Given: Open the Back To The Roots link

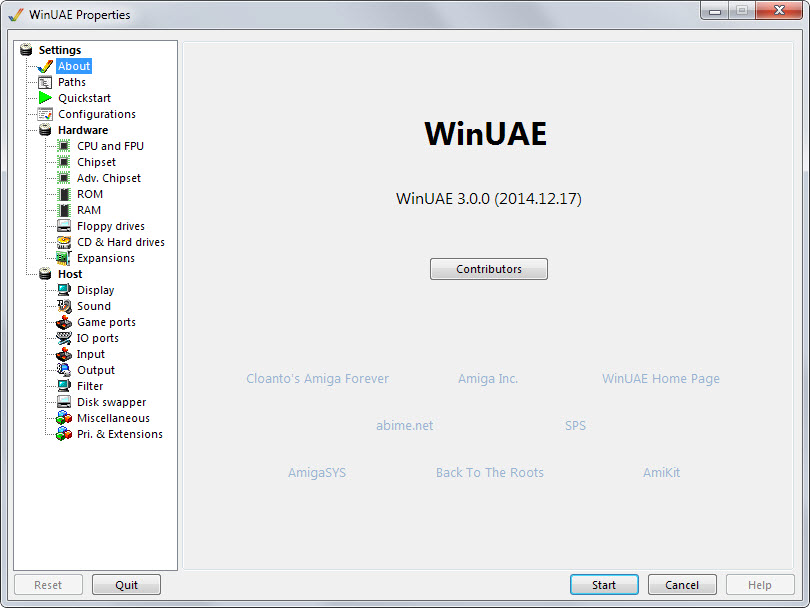Looking at the screenshot, I should pos(490,473).
